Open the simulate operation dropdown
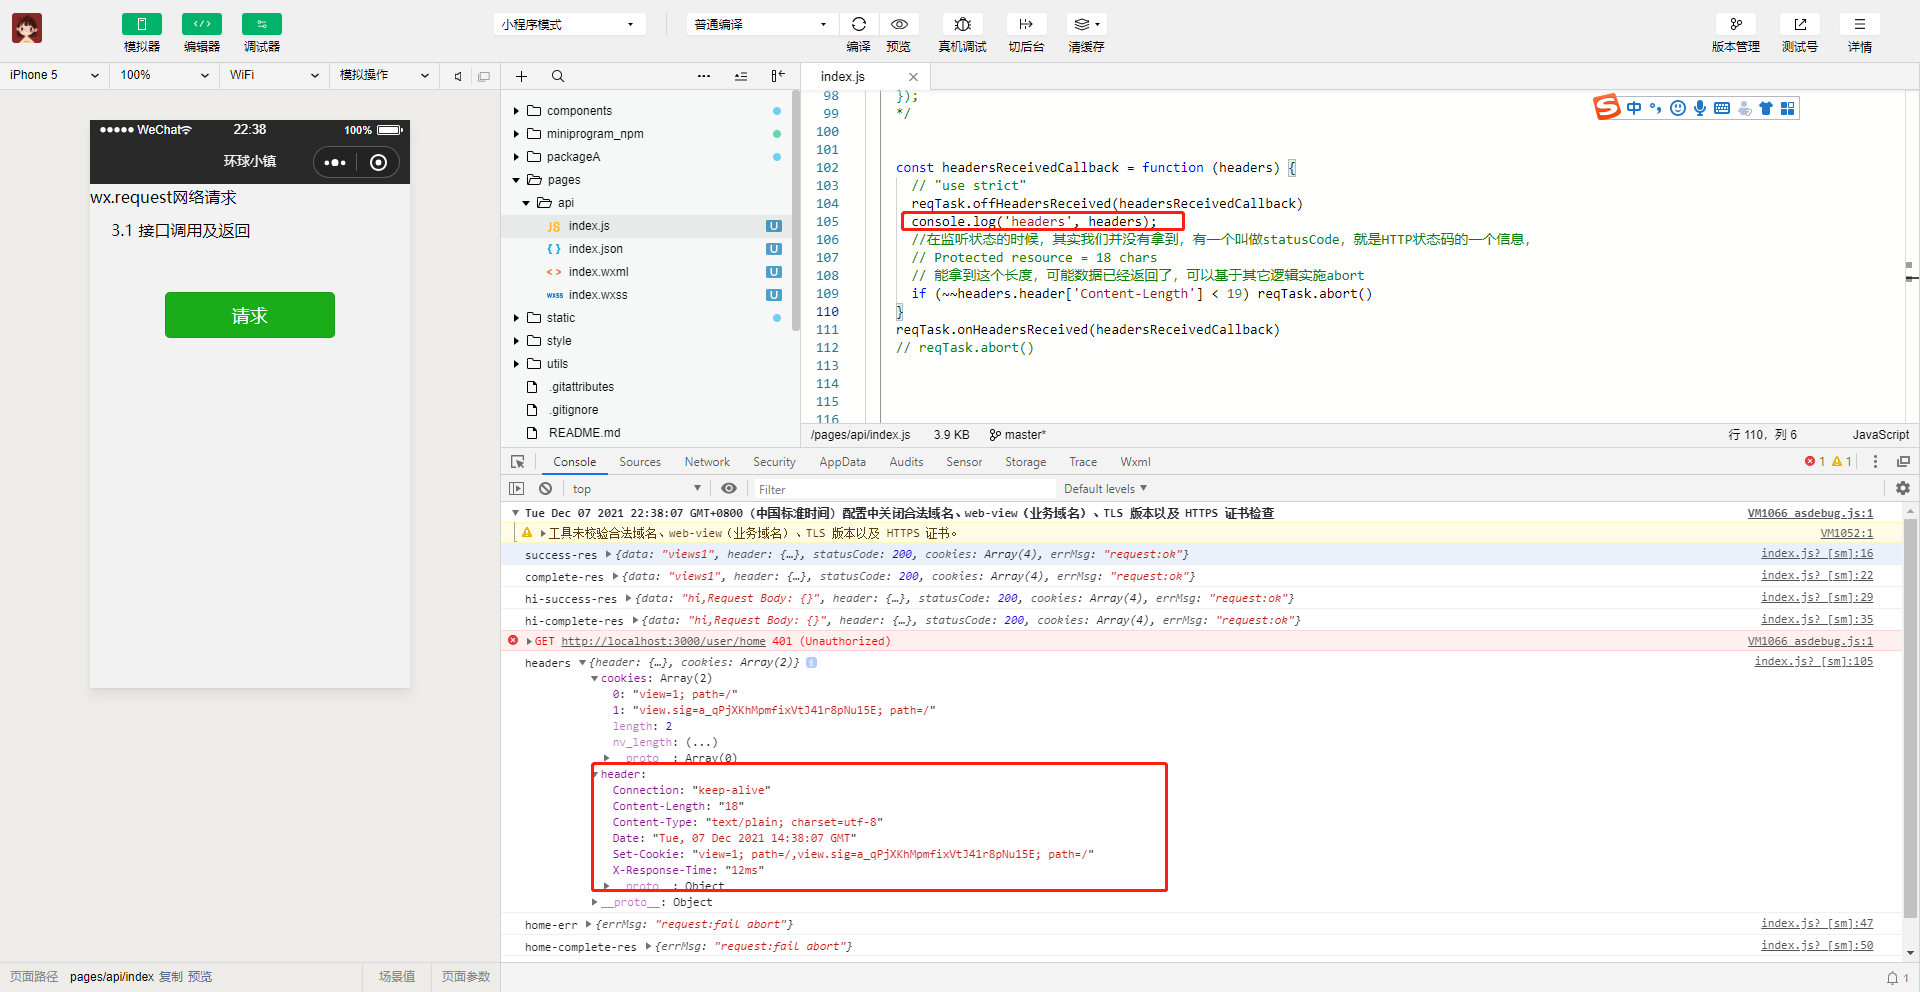The height and width of the screenshot is (992, 1920). coord(384,75)
